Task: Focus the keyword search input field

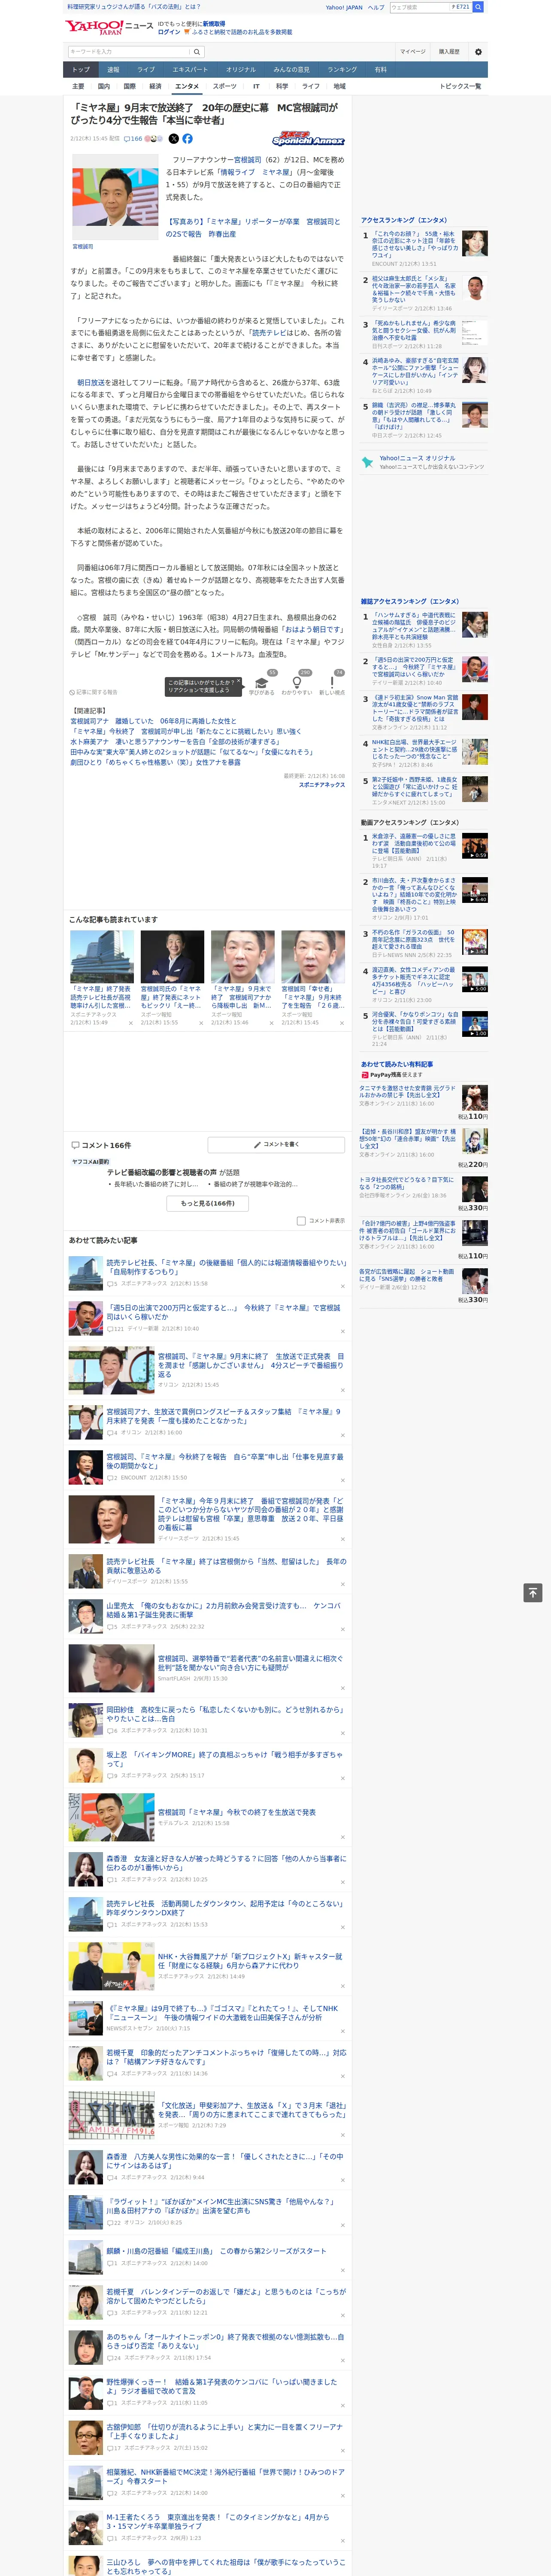Action: coord(129,52)
